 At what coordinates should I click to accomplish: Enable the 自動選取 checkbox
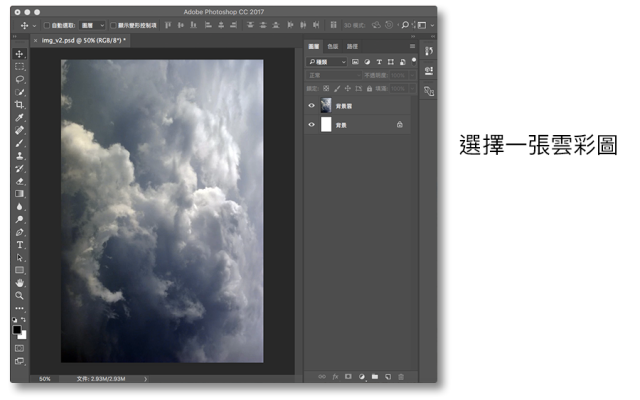[46, 24]
